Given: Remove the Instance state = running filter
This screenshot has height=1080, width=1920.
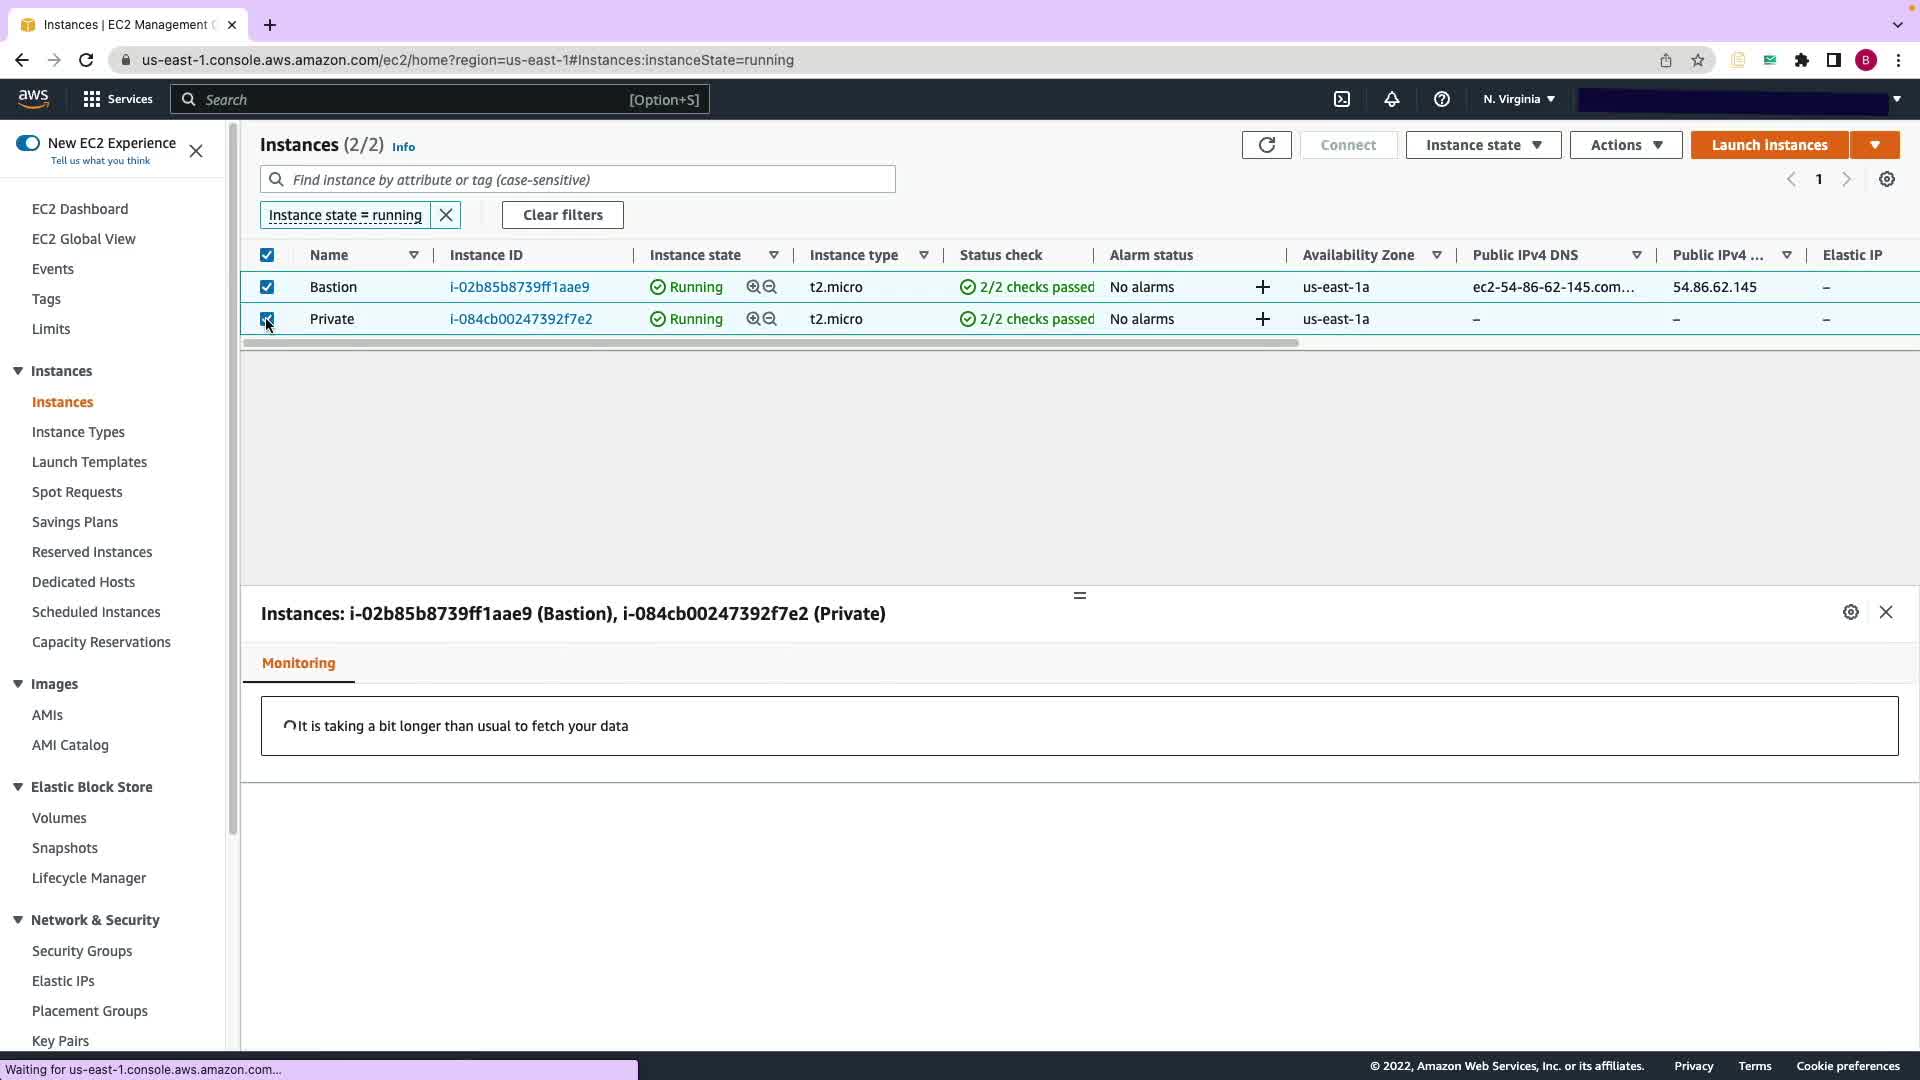Looking at the screenshot, I should tap(446, 215).
